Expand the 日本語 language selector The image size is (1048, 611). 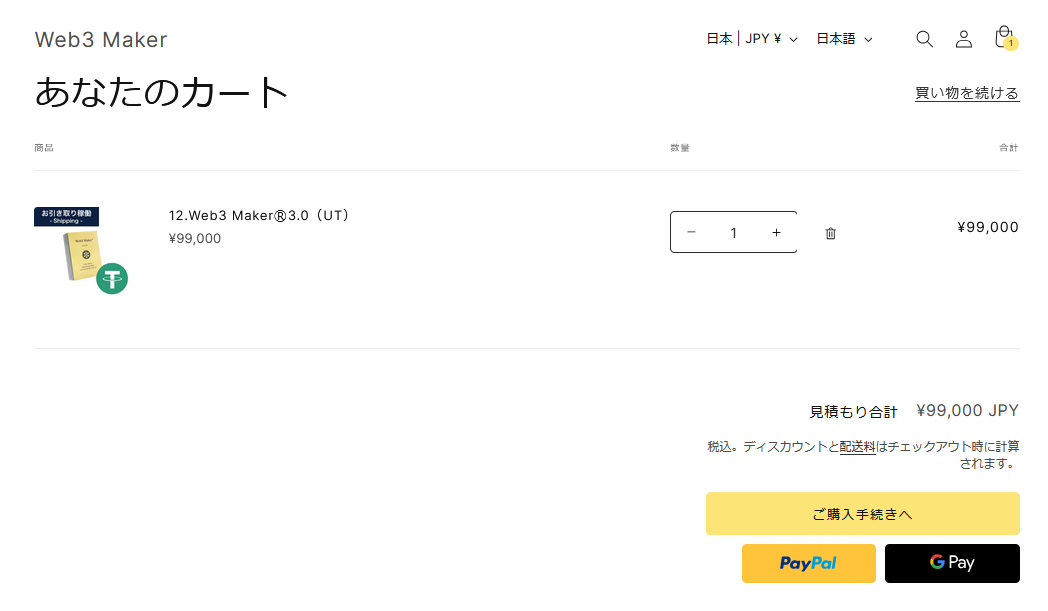845,39
